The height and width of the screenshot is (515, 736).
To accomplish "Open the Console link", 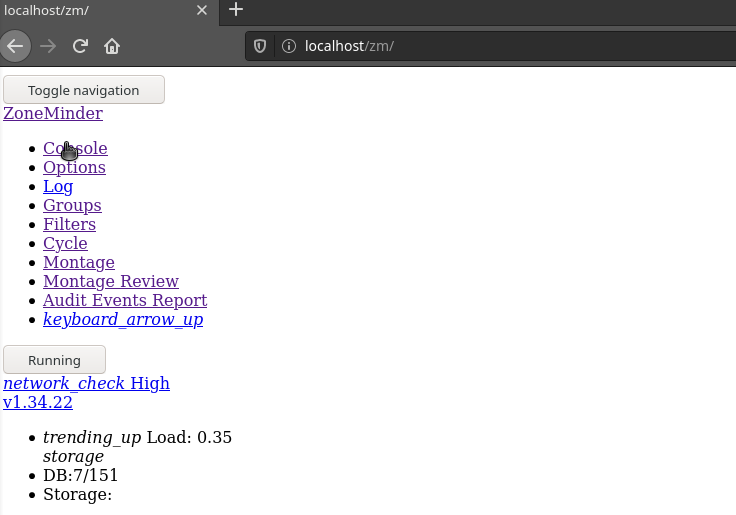I will coord(75,148).
